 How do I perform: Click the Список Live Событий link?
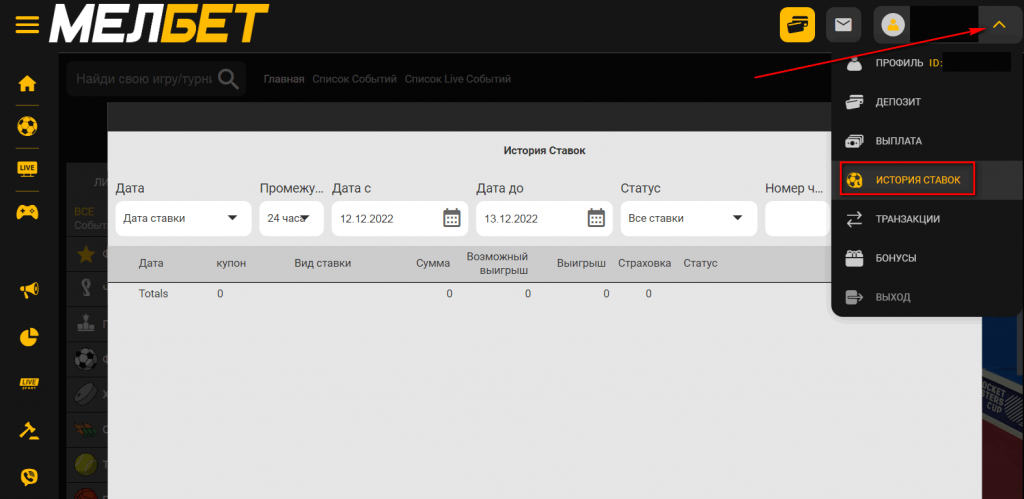click(457, 79)
